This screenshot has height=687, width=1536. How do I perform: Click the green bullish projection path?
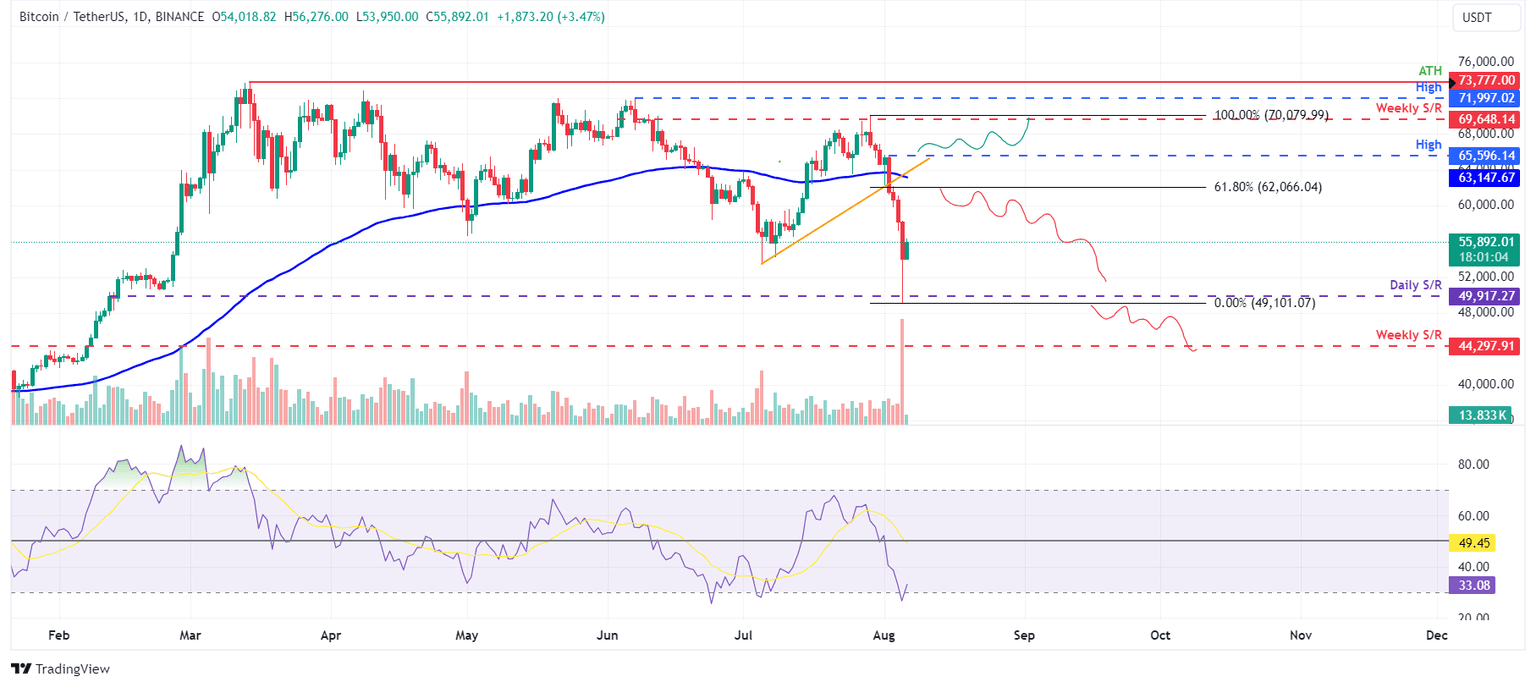pyautogui.click(x=974, y=138)
